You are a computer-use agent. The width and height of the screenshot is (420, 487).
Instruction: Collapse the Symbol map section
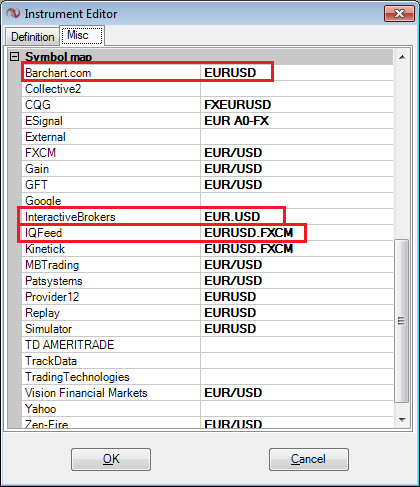(x=14, y=56)
